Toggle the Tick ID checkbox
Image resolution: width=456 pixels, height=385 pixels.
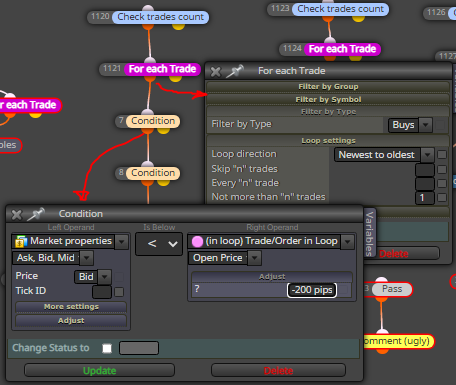(119, 292)
